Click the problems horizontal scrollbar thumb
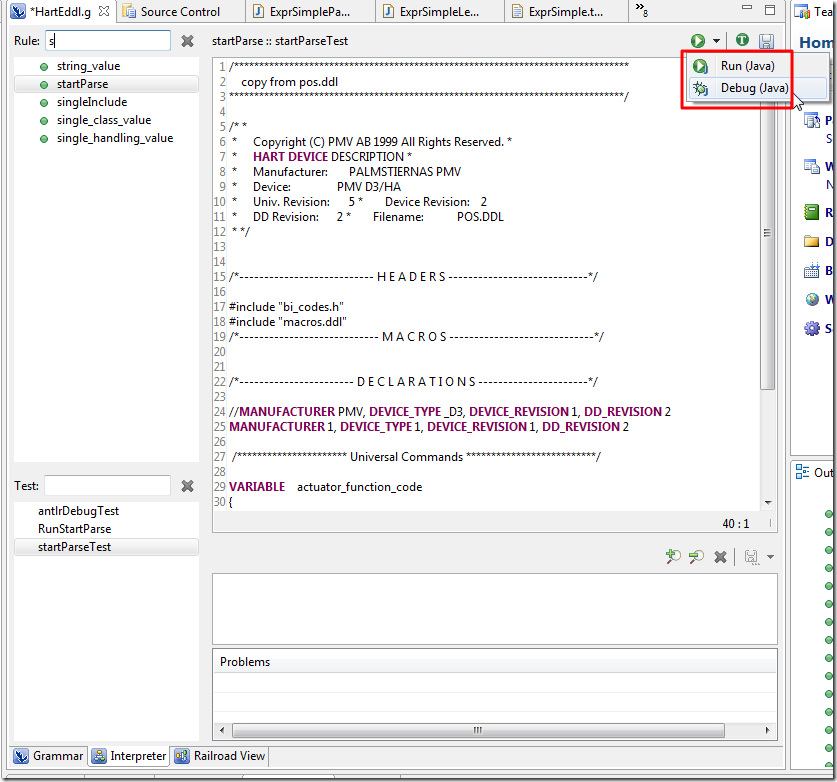Screen dimensions: 837x782 (478, 730)
